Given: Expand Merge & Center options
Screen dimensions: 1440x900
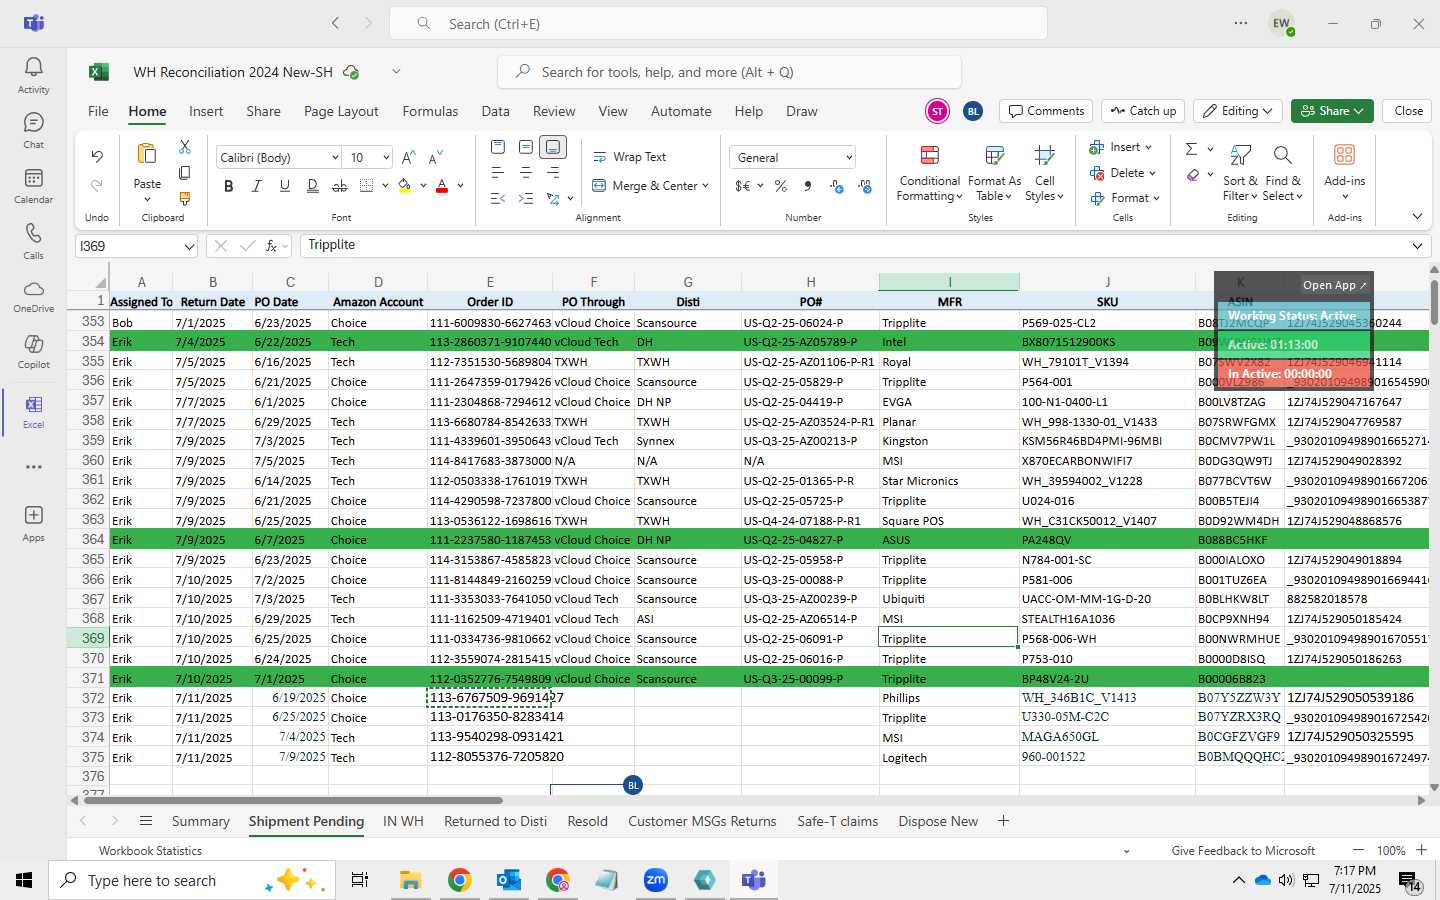Looking at the screenshot, I should 705,186.
